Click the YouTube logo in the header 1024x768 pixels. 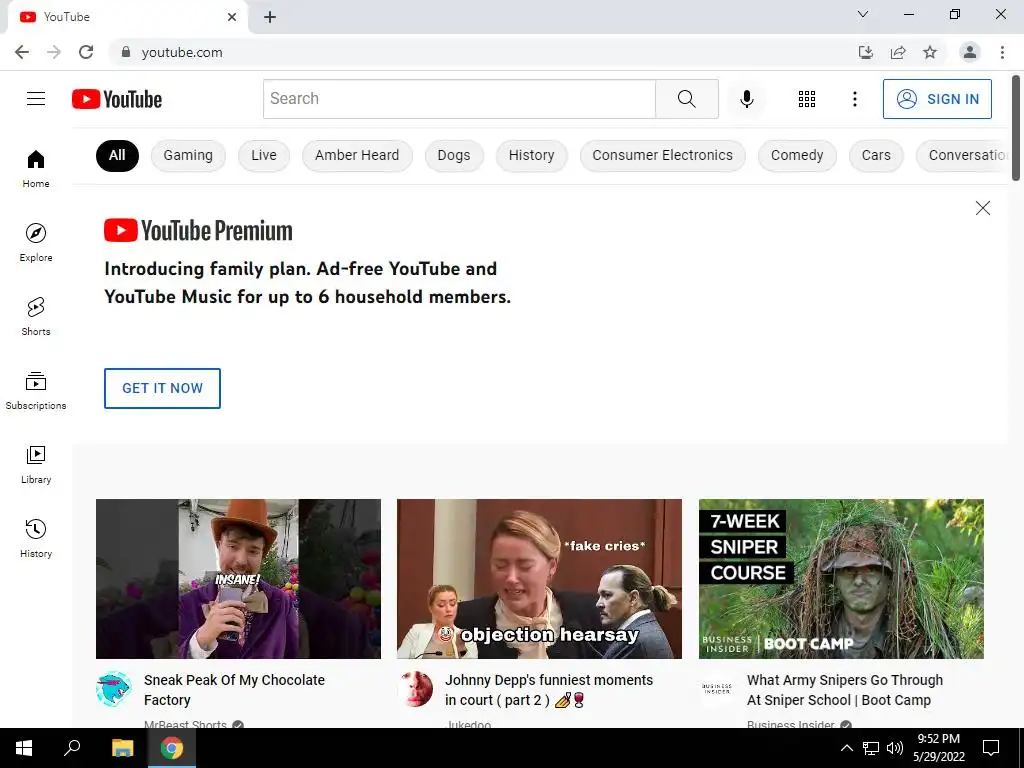click(x=117, y=99)
